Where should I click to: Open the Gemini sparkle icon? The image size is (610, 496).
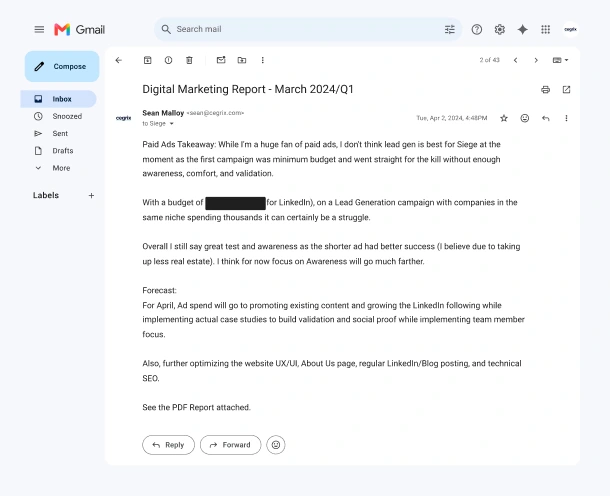coord(522,29)
